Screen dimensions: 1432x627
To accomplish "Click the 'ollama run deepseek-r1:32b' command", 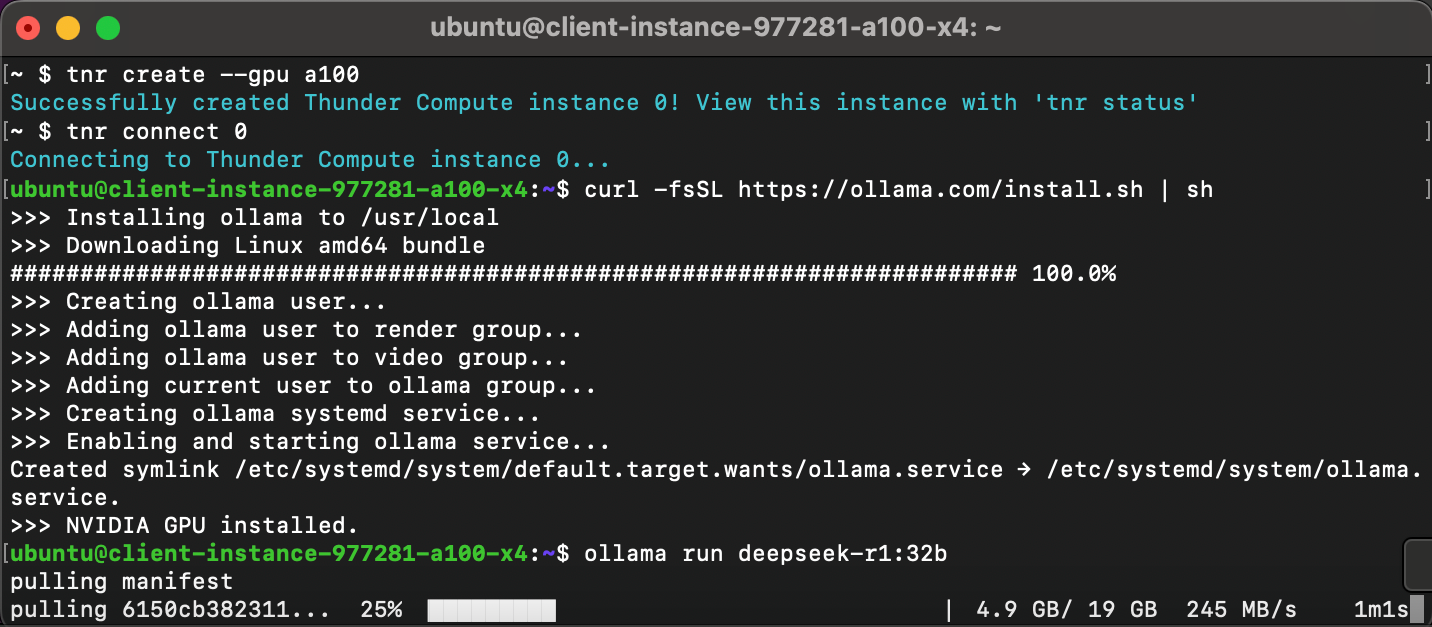I will (x=765, y=553).
